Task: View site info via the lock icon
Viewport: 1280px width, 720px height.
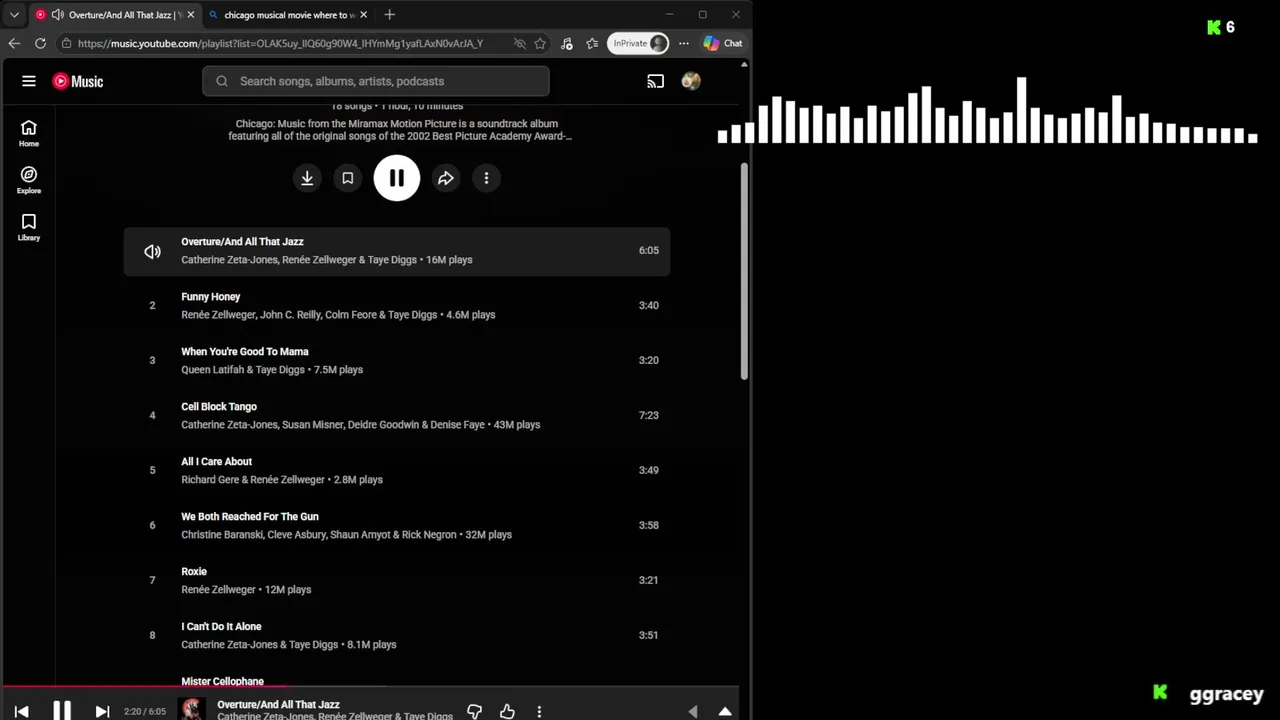Action: [66, 43]
